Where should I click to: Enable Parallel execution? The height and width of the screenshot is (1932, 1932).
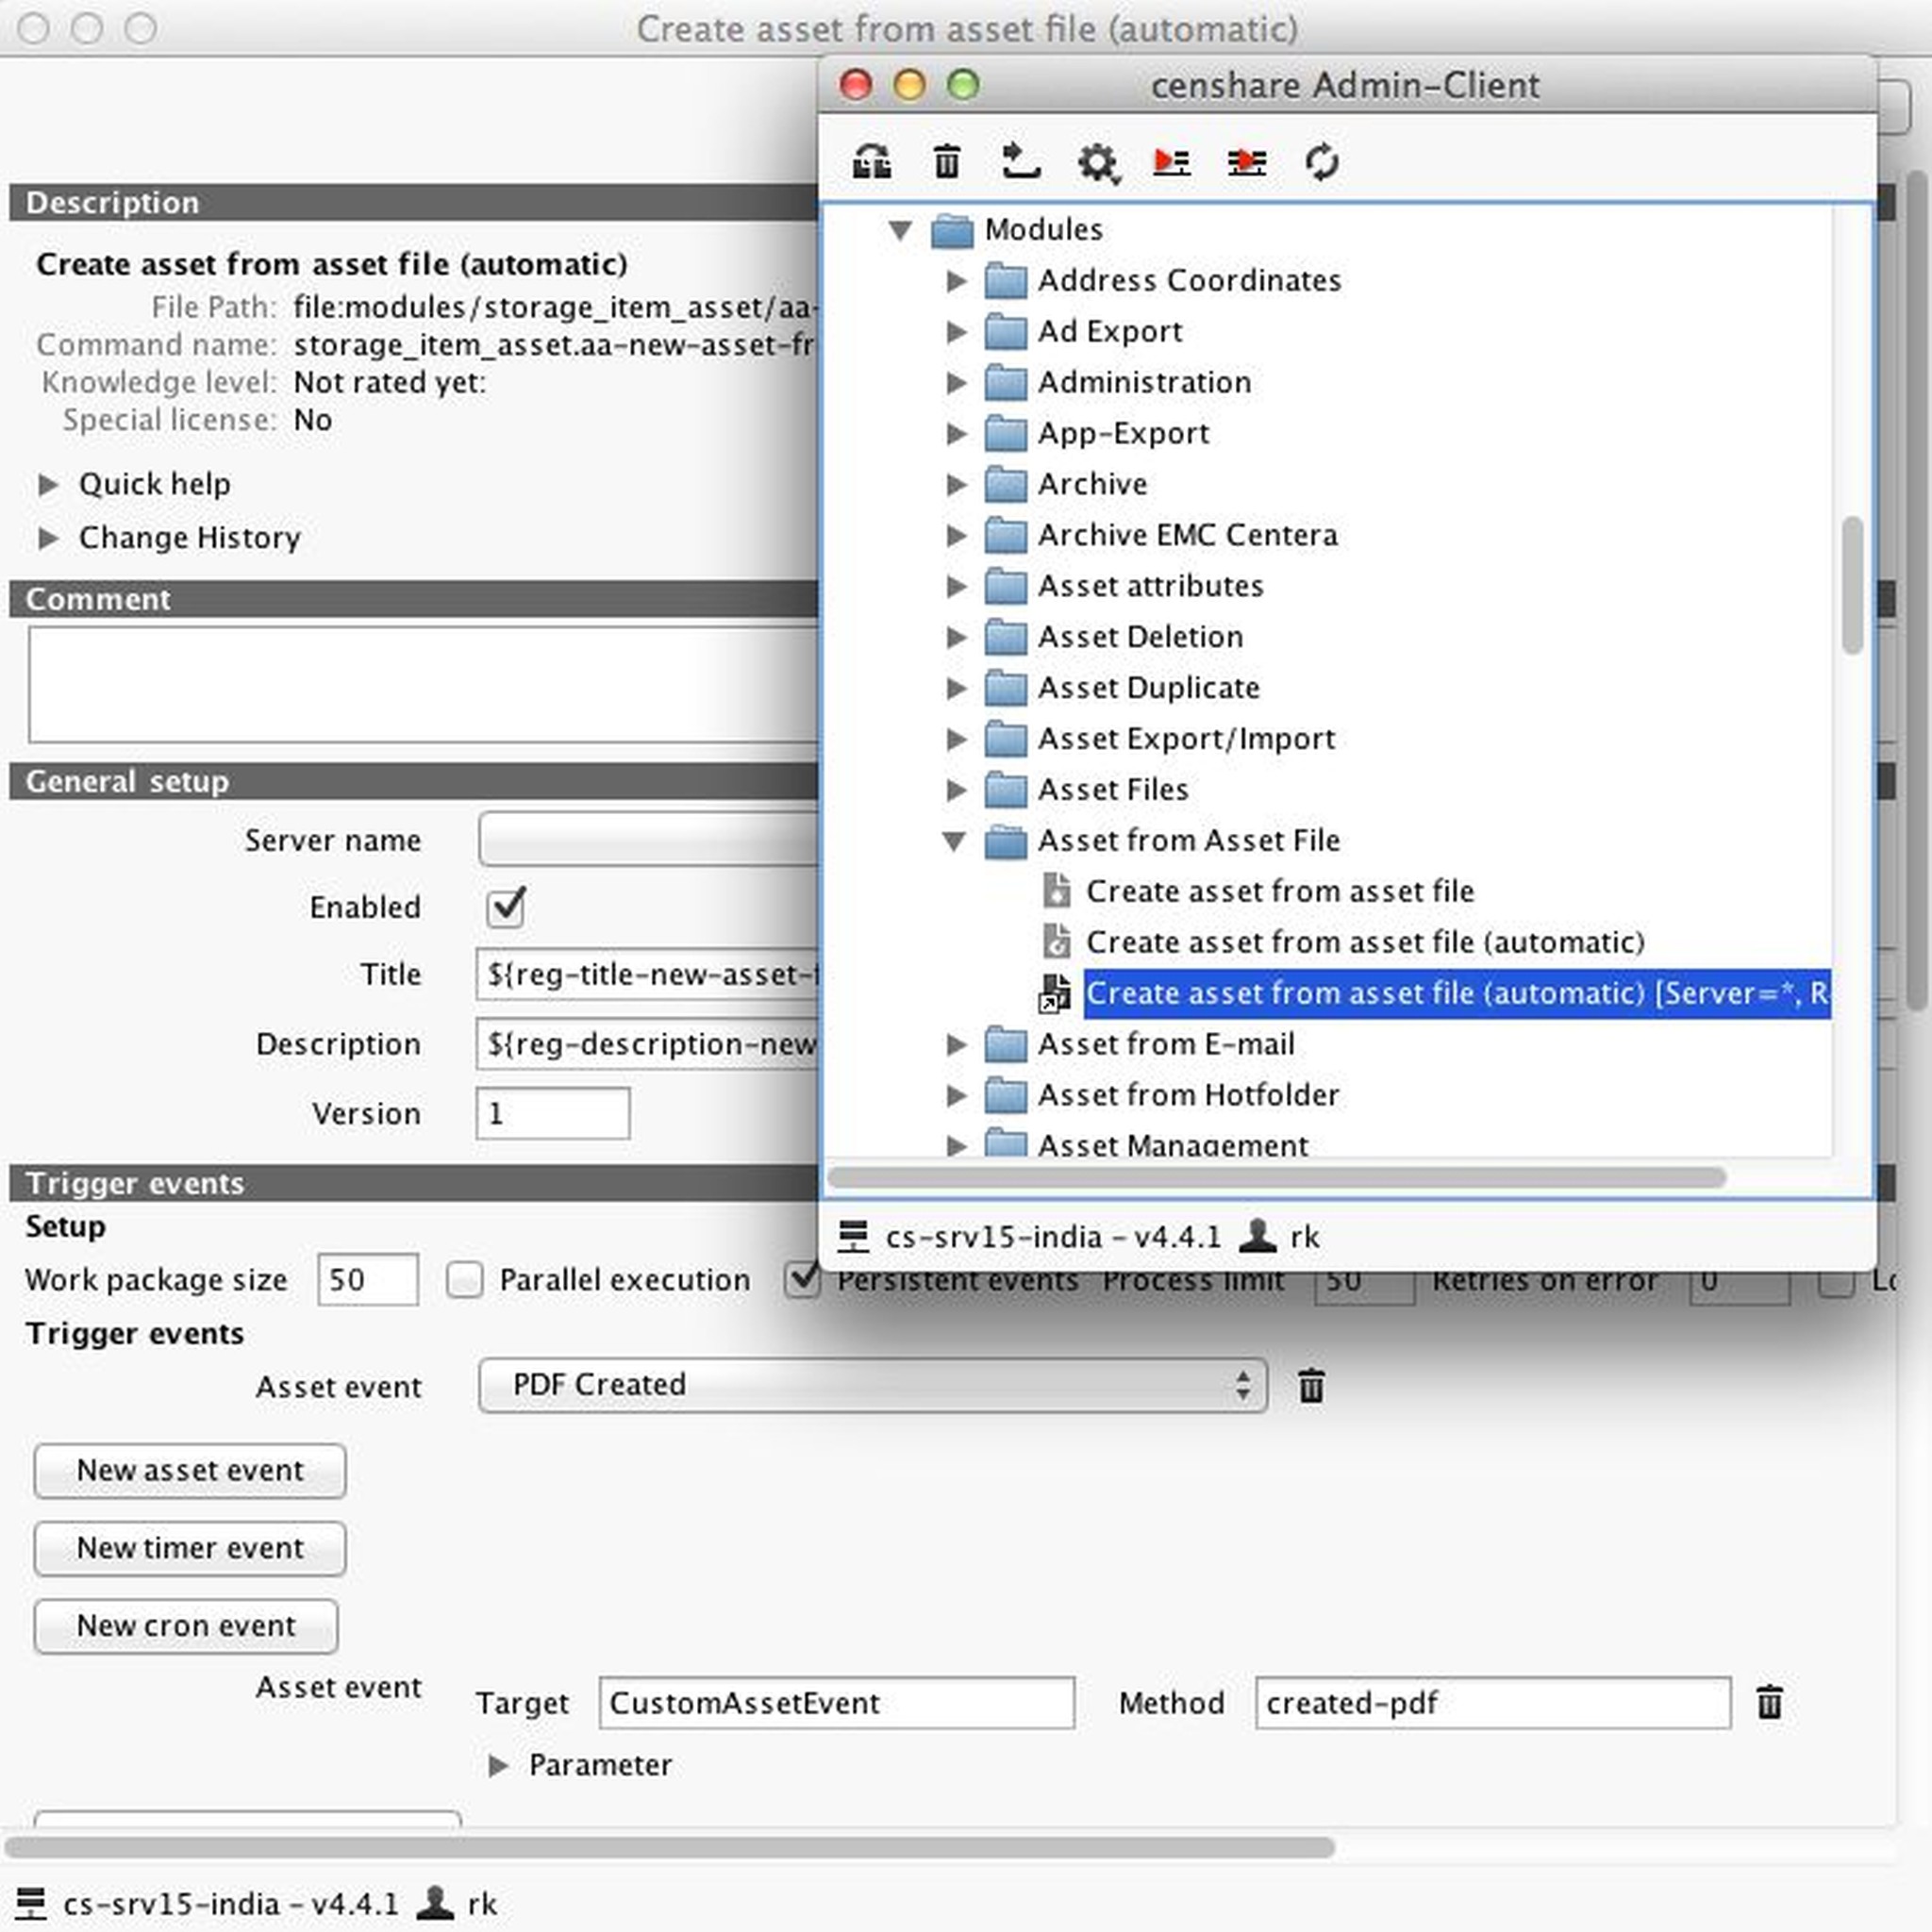(464, 1280)
